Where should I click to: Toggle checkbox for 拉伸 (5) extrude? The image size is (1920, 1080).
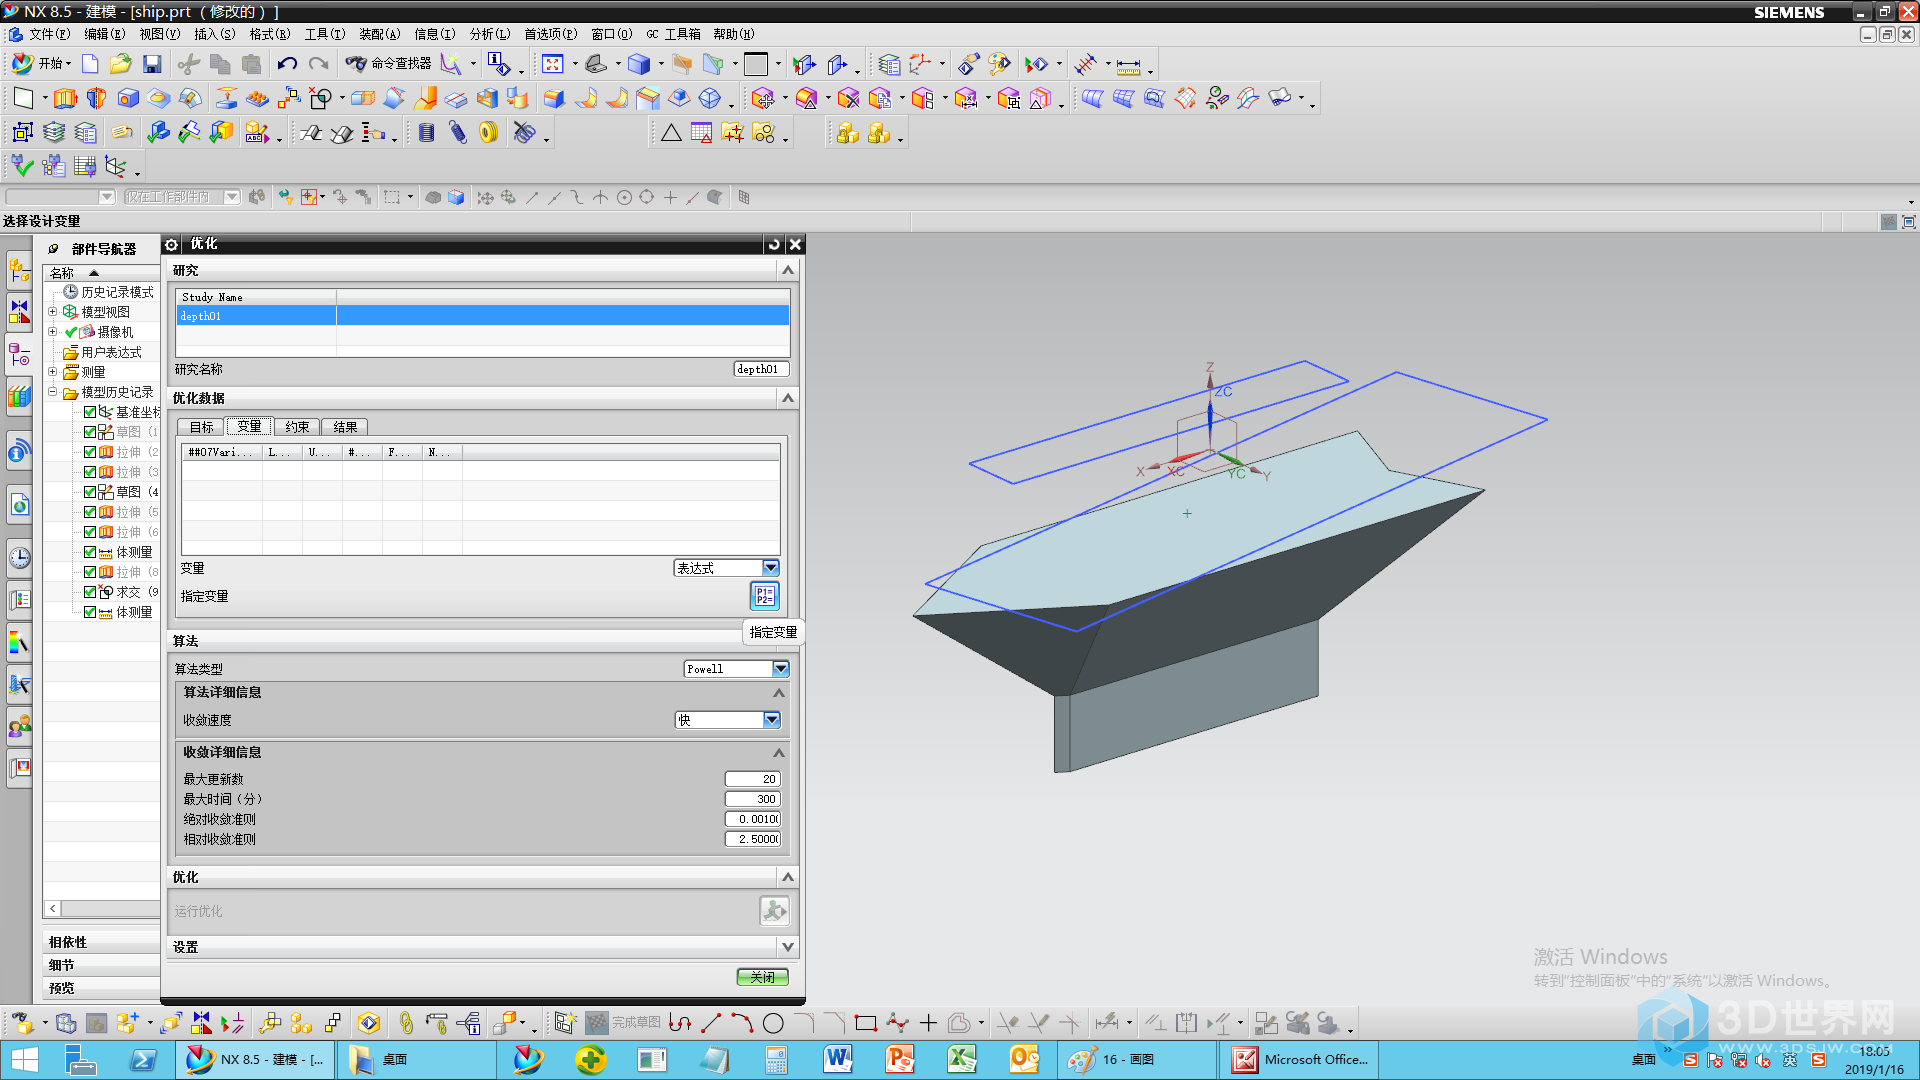tap(90, 512)
